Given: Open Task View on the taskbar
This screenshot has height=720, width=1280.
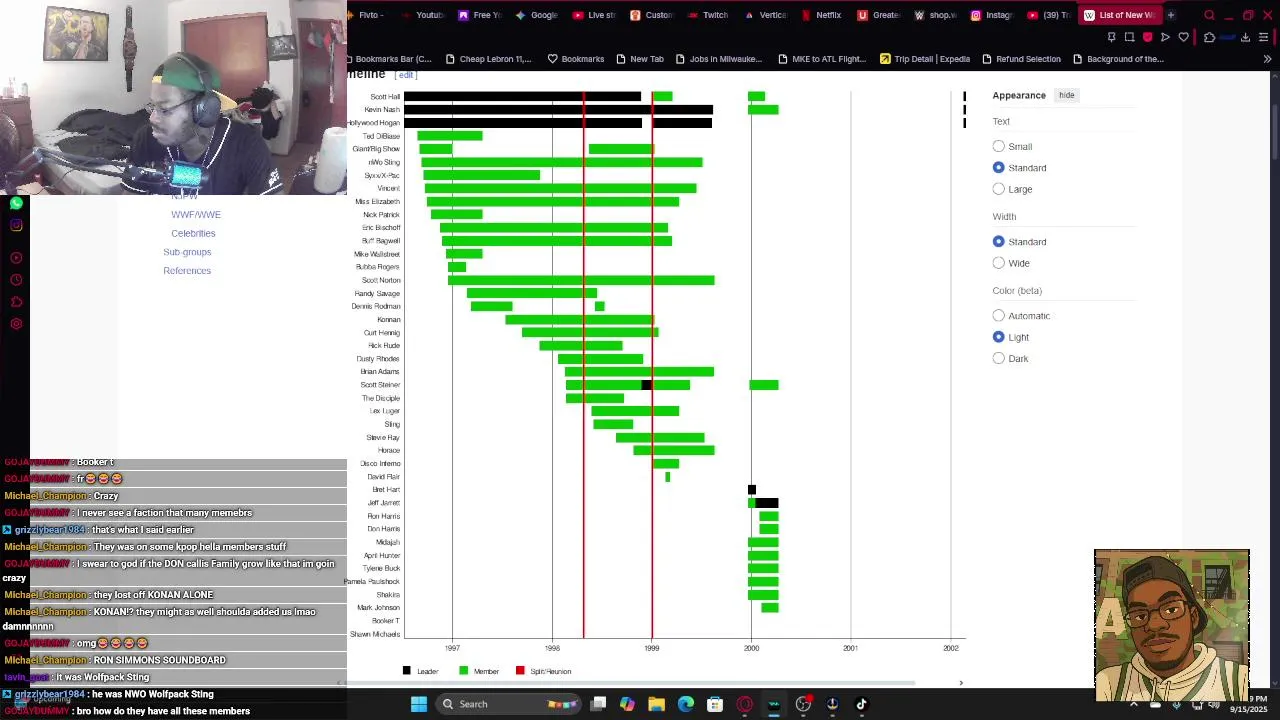Looking at the screenshot, I should (x=598, y=704).
